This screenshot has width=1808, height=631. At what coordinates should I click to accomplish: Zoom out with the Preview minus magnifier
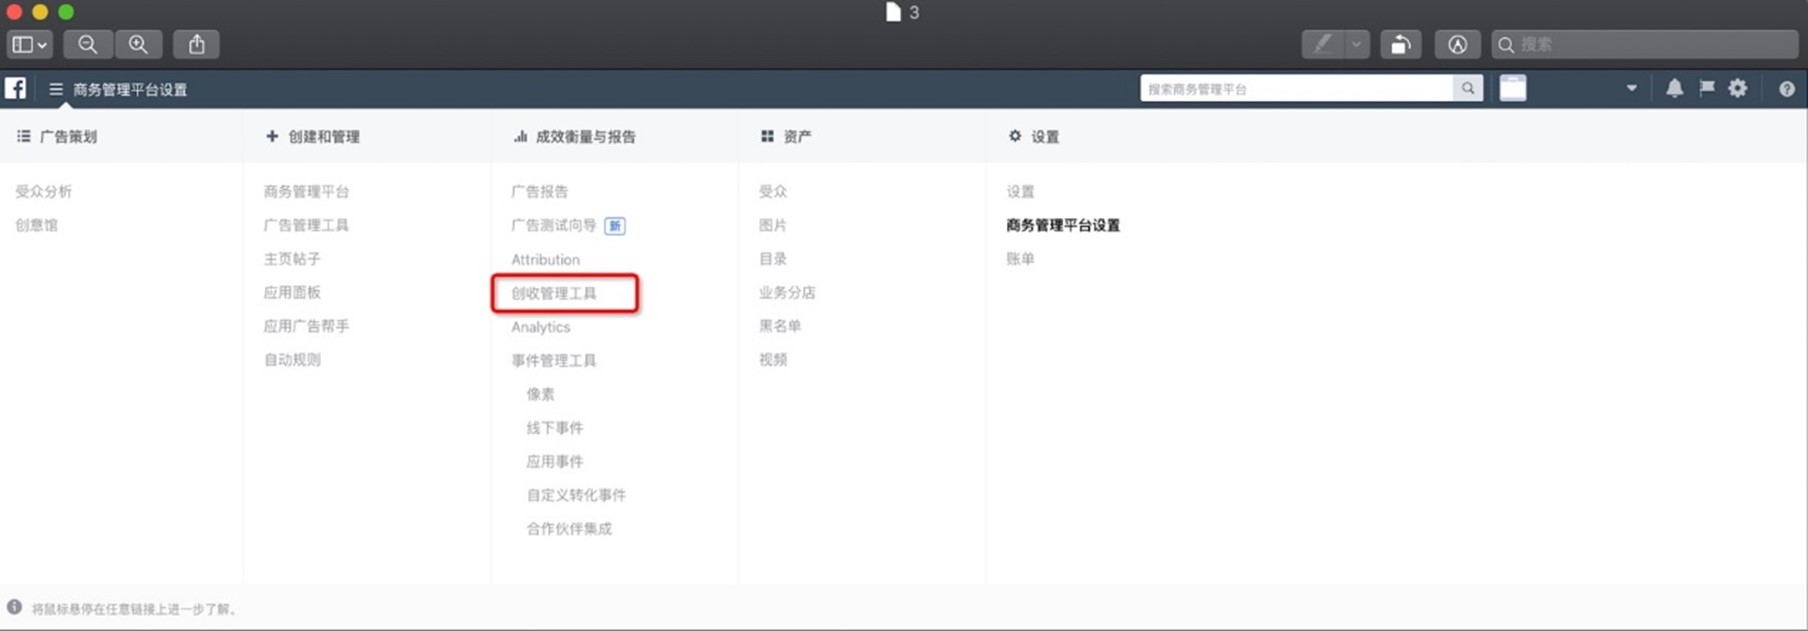88,44
